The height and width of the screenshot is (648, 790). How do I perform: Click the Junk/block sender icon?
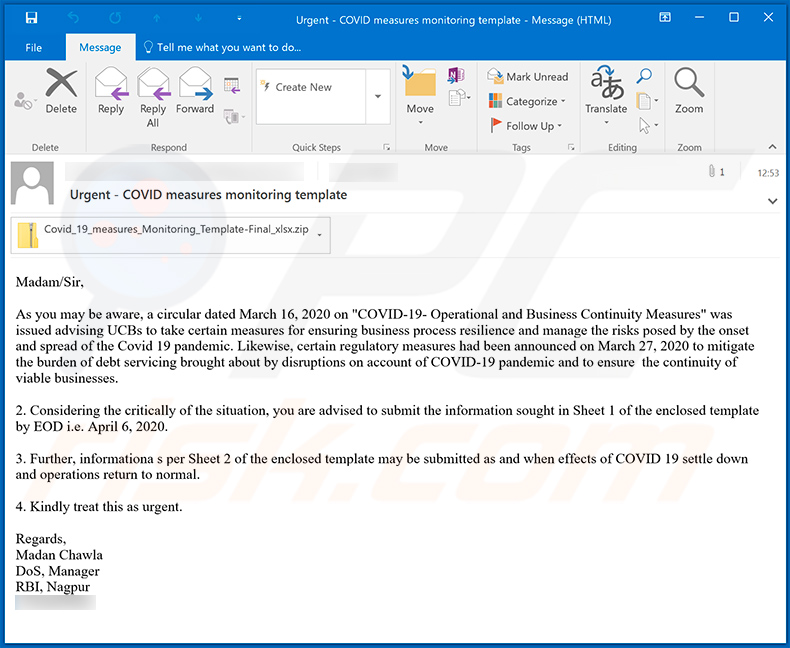pyautogui.click(x=24, y=101)
